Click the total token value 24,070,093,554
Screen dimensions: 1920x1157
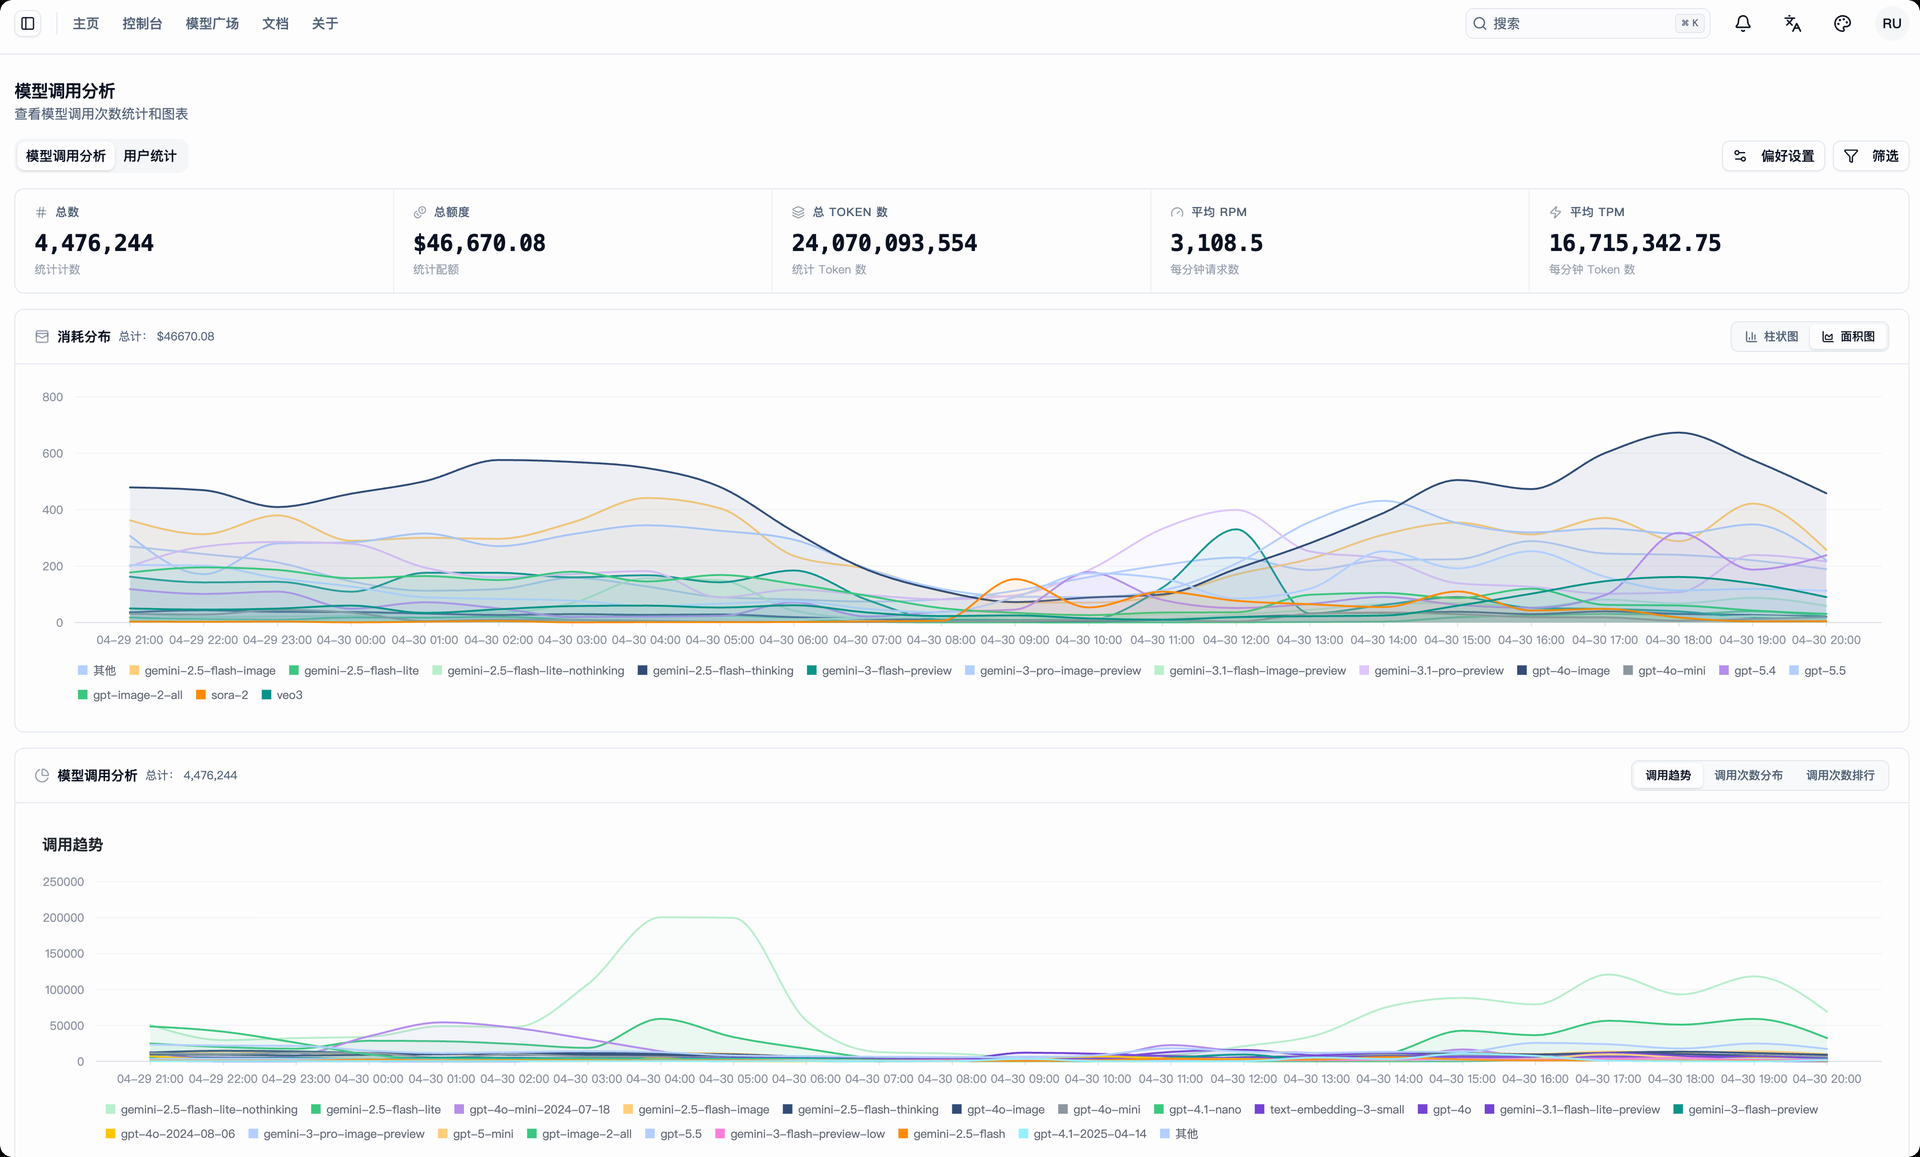click(885, 243)
